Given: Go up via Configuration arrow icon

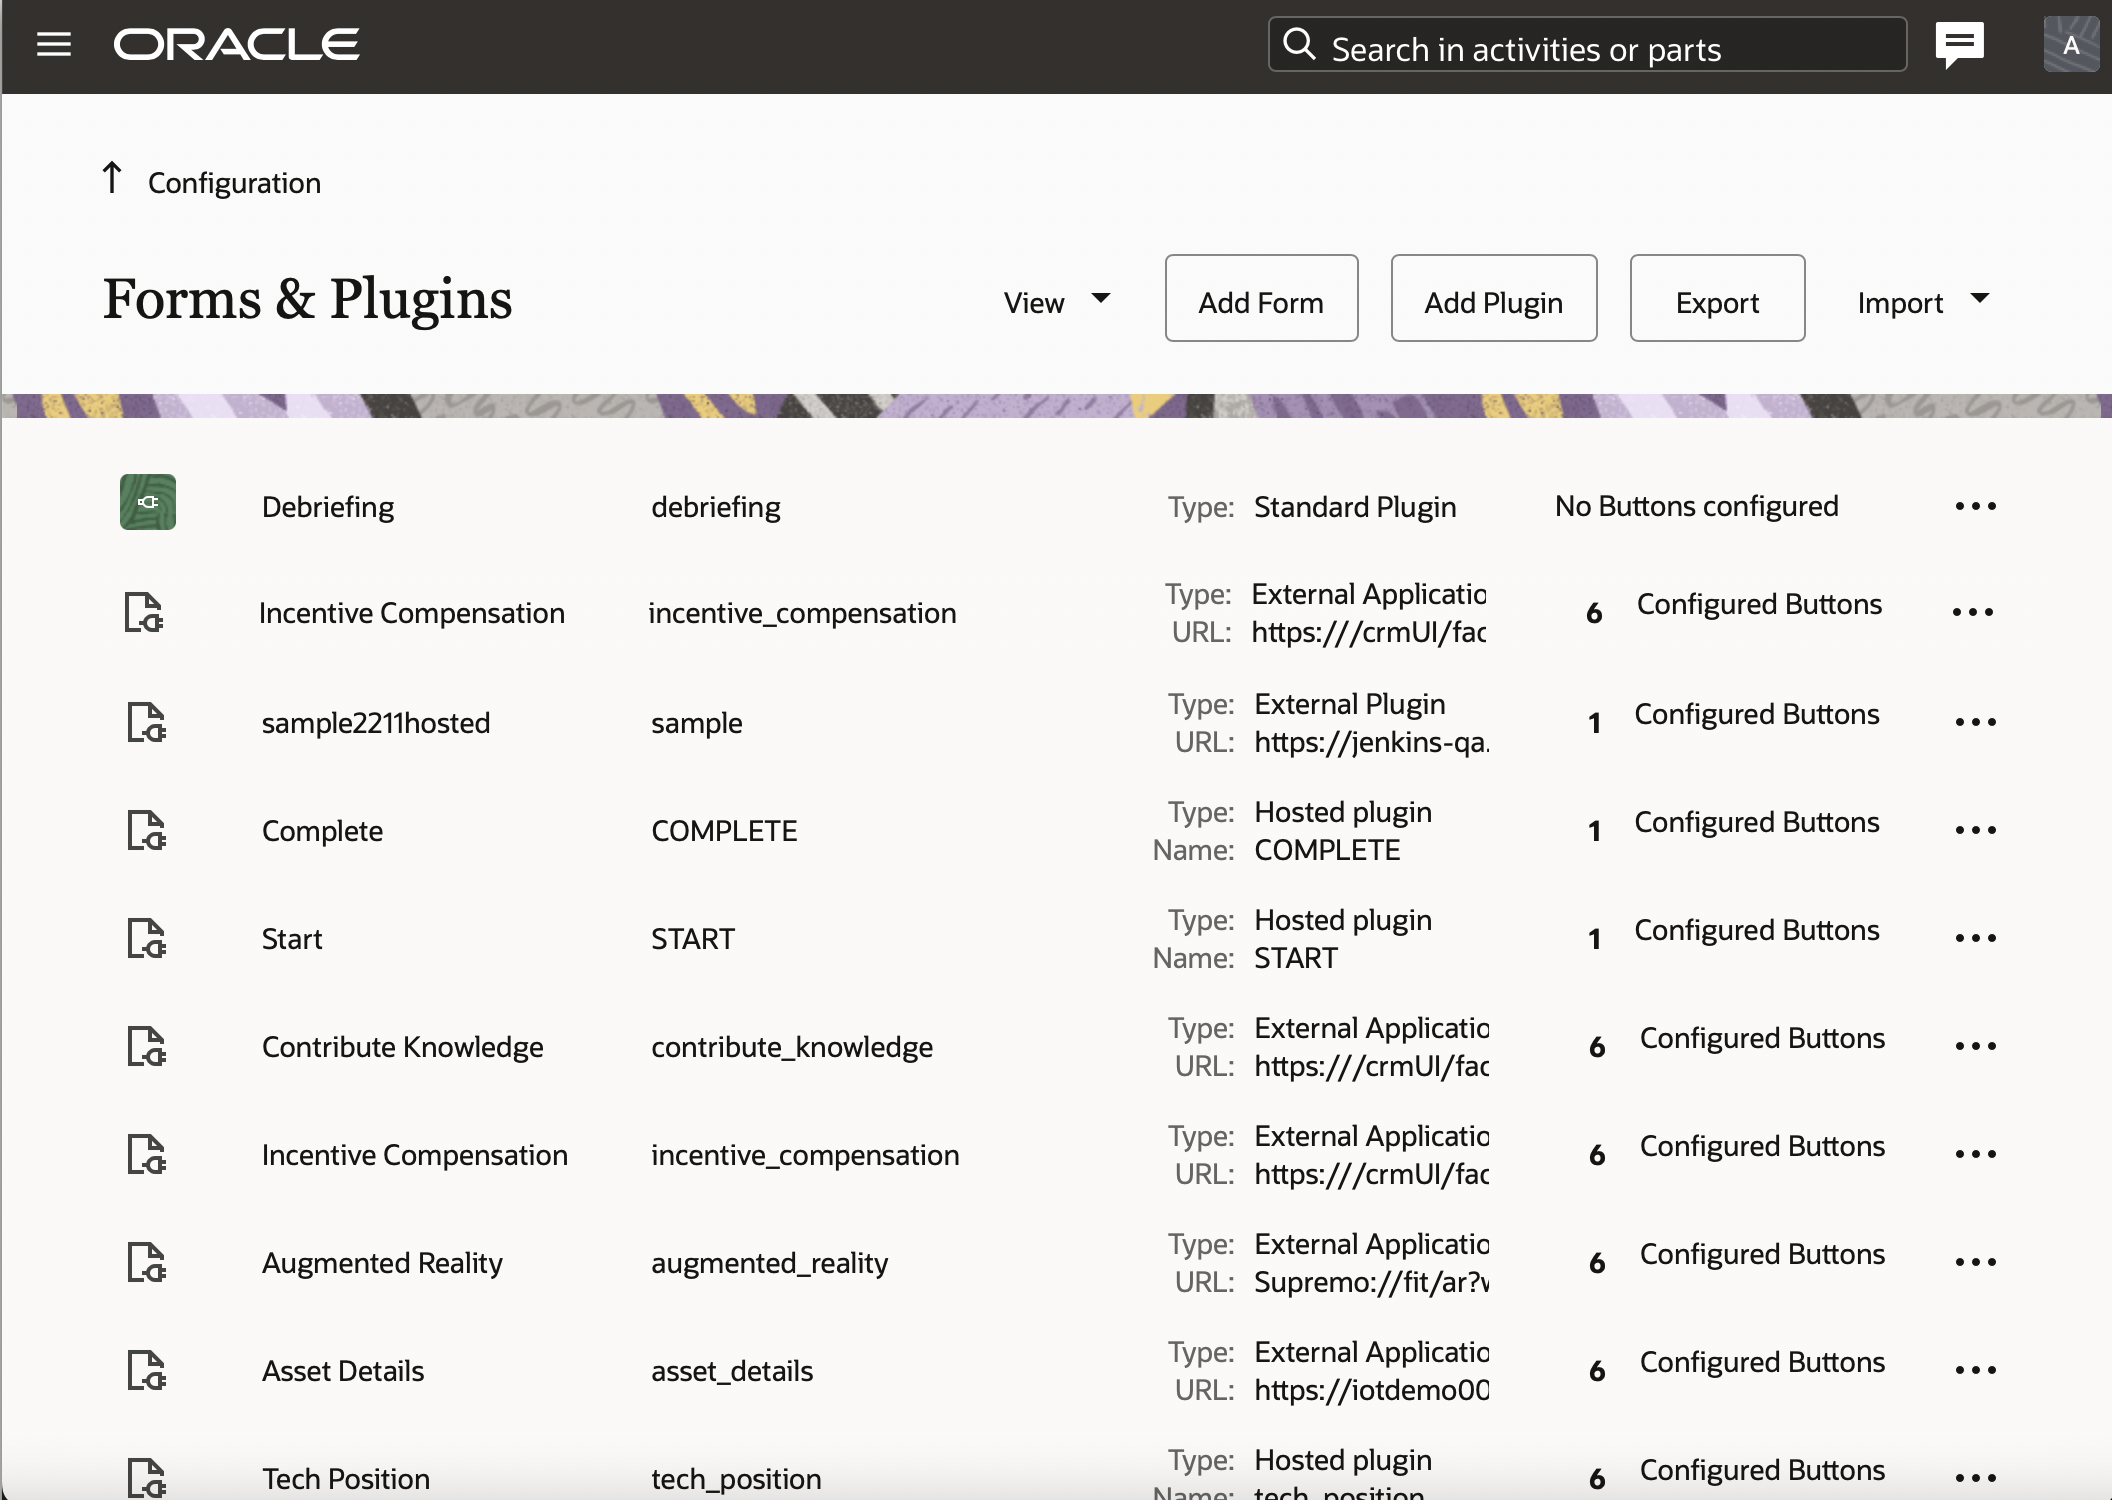Looking at the screenshot, I should click(x=112, y=179).
